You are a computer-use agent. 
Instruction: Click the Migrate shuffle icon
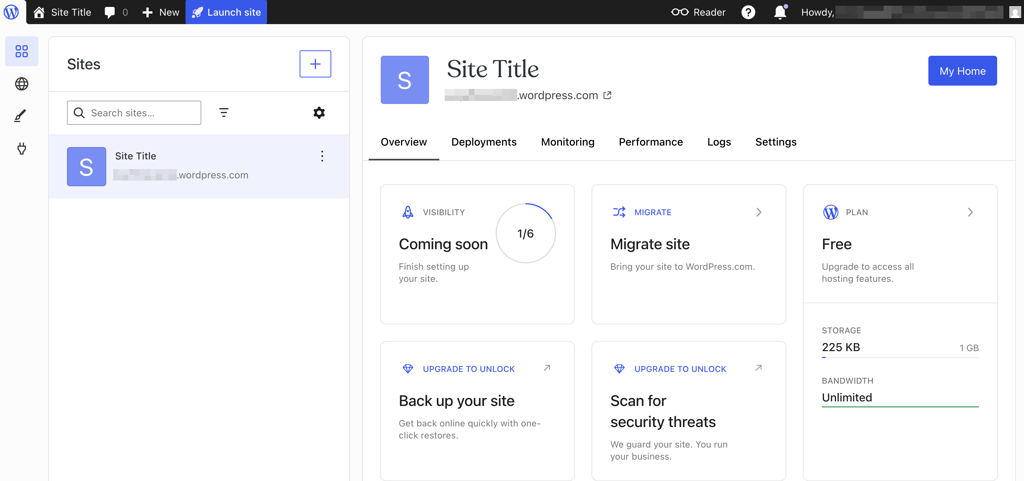(x=619, y=212)
